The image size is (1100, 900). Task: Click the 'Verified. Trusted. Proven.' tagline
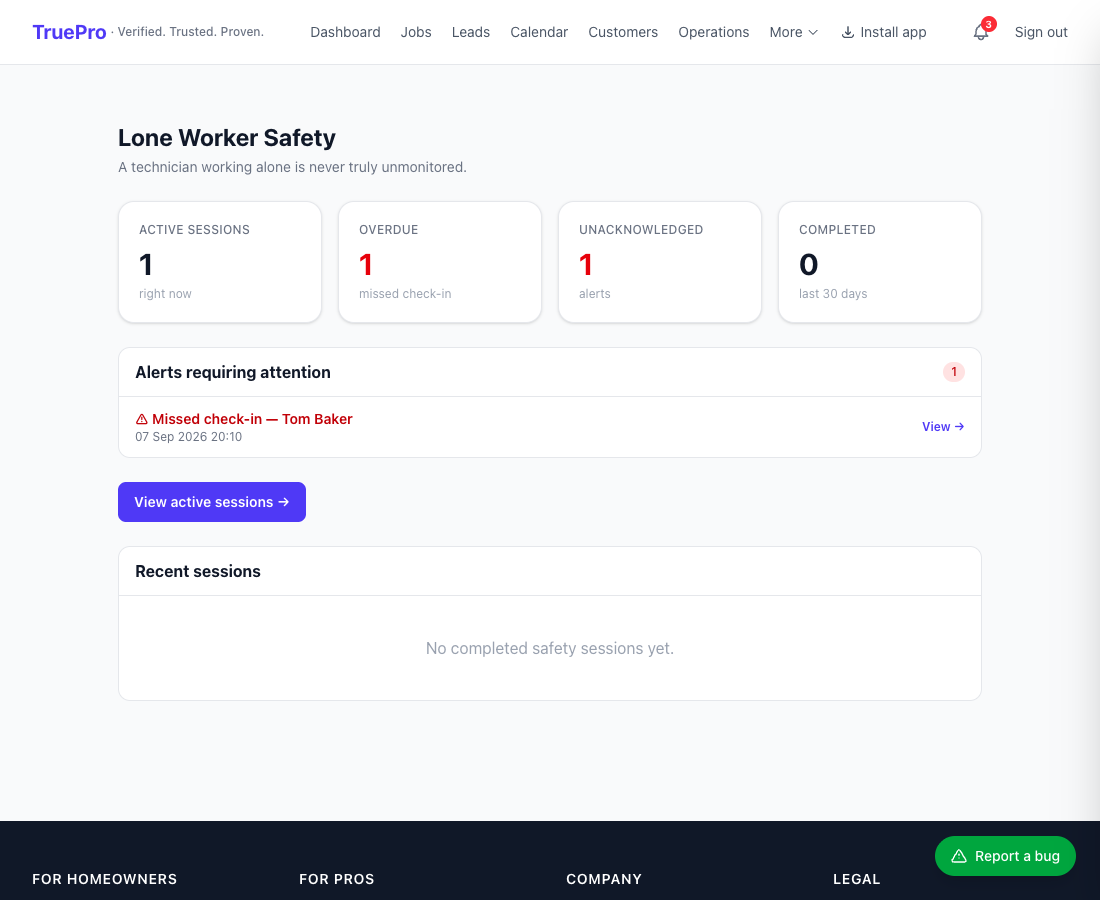pyautogui.click(x=191, y=32)
